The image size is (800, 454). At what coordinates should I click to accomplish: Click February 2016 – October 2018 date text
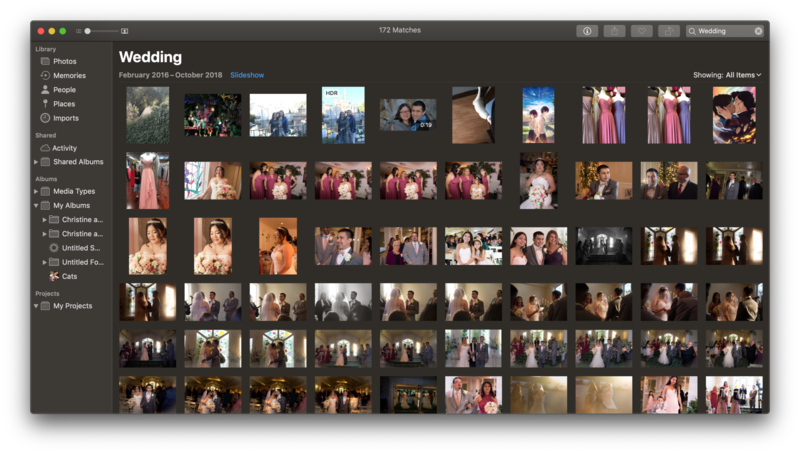(170, 75)
